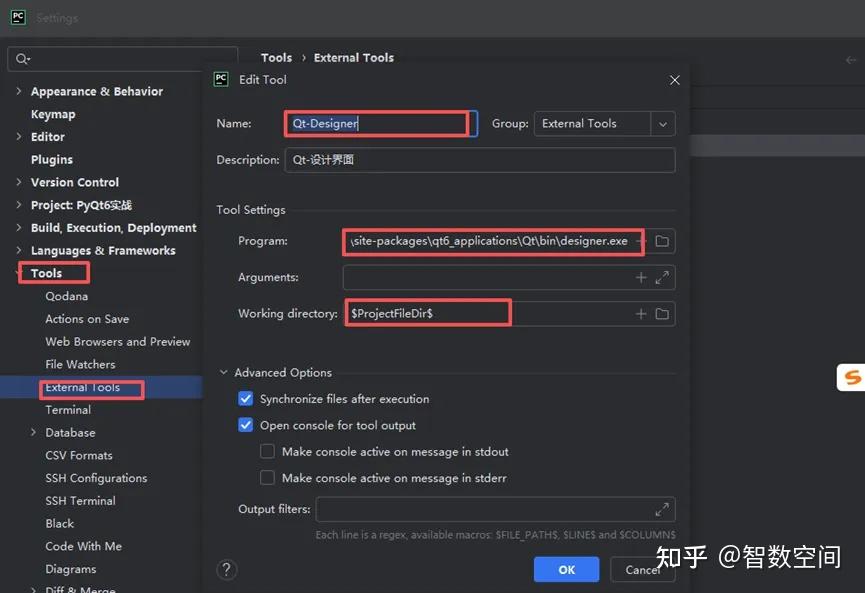Expand the Arguments field editor
This screenshot has height=593, width=865.
pyautogui.click(x=662, y=277)
